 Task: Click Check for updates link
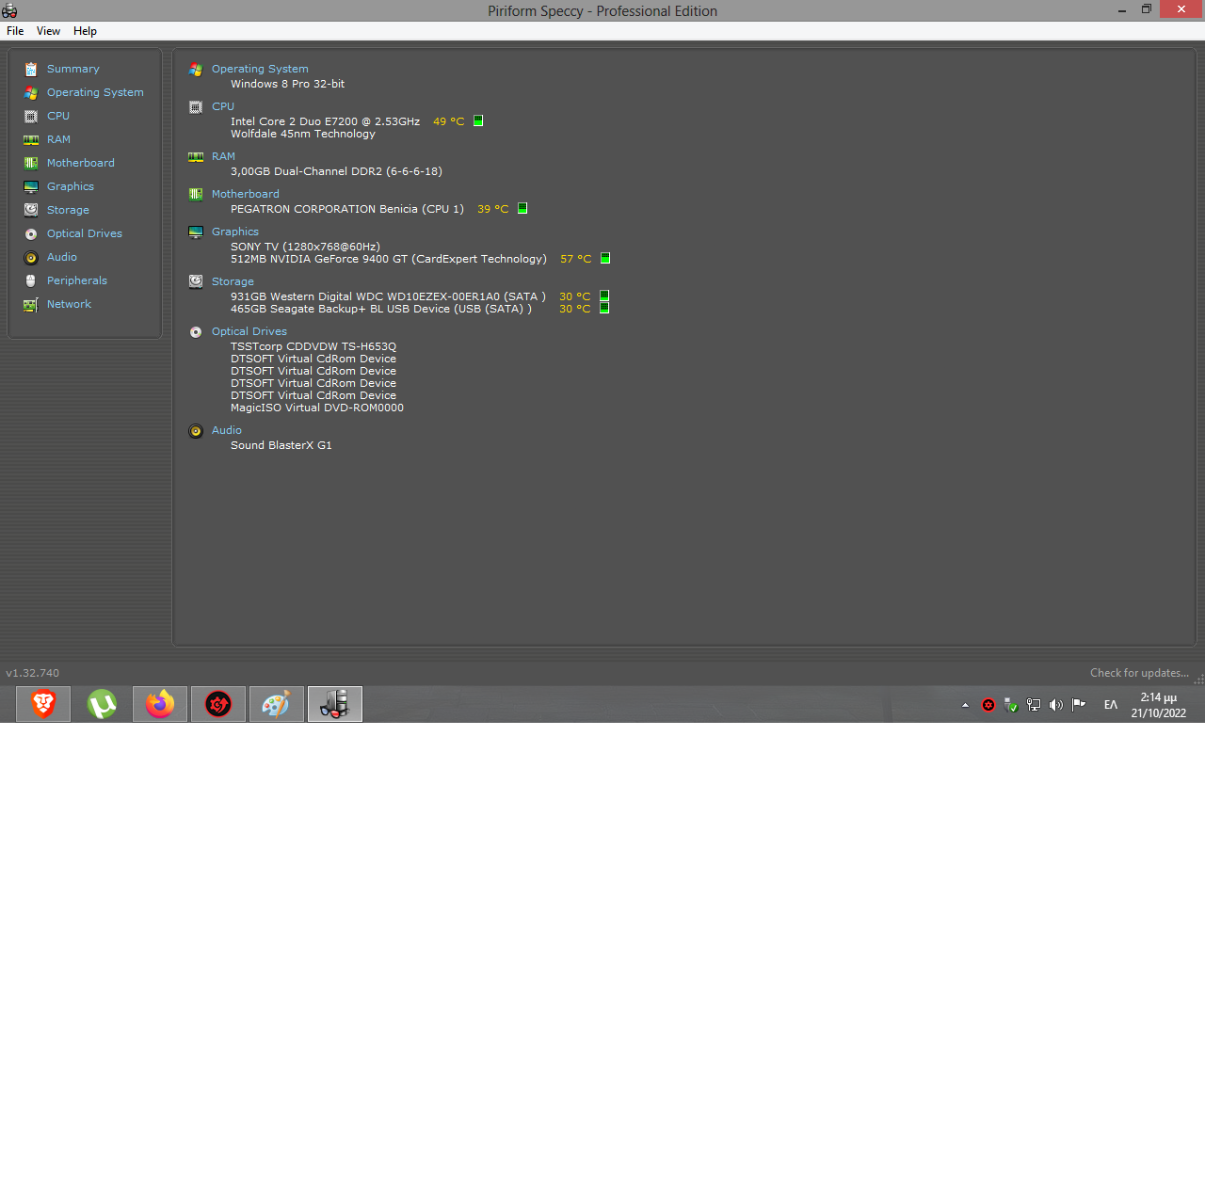pyautogui.click(x=1139, y=673)
